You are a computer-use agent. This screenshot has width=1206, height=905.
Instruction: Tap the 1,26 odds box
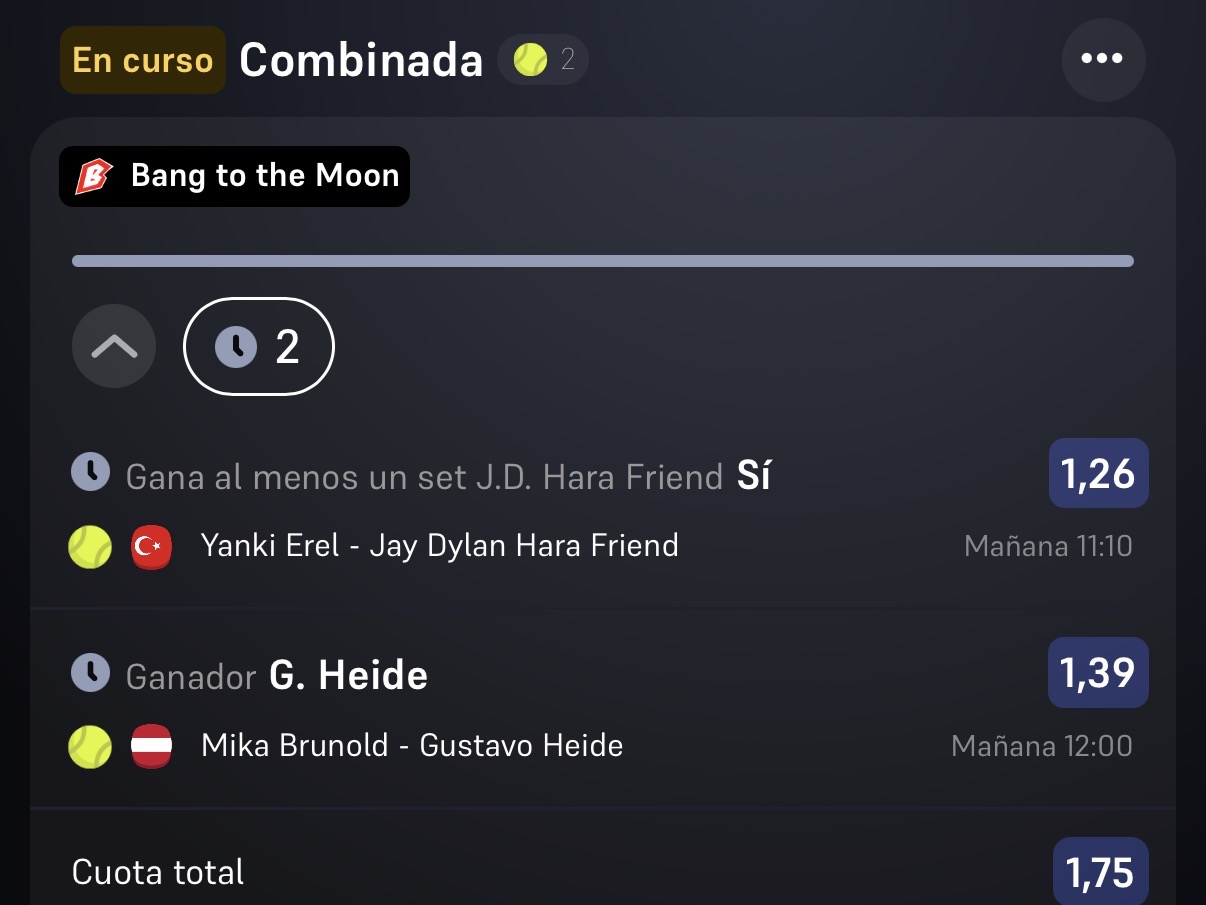point(1098,473)
